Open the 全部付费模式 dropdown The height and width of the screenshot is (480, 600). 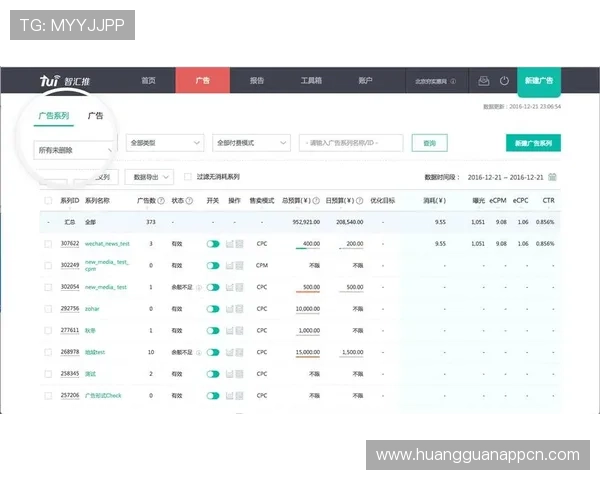pyautogui.click(x=252, y=143)
